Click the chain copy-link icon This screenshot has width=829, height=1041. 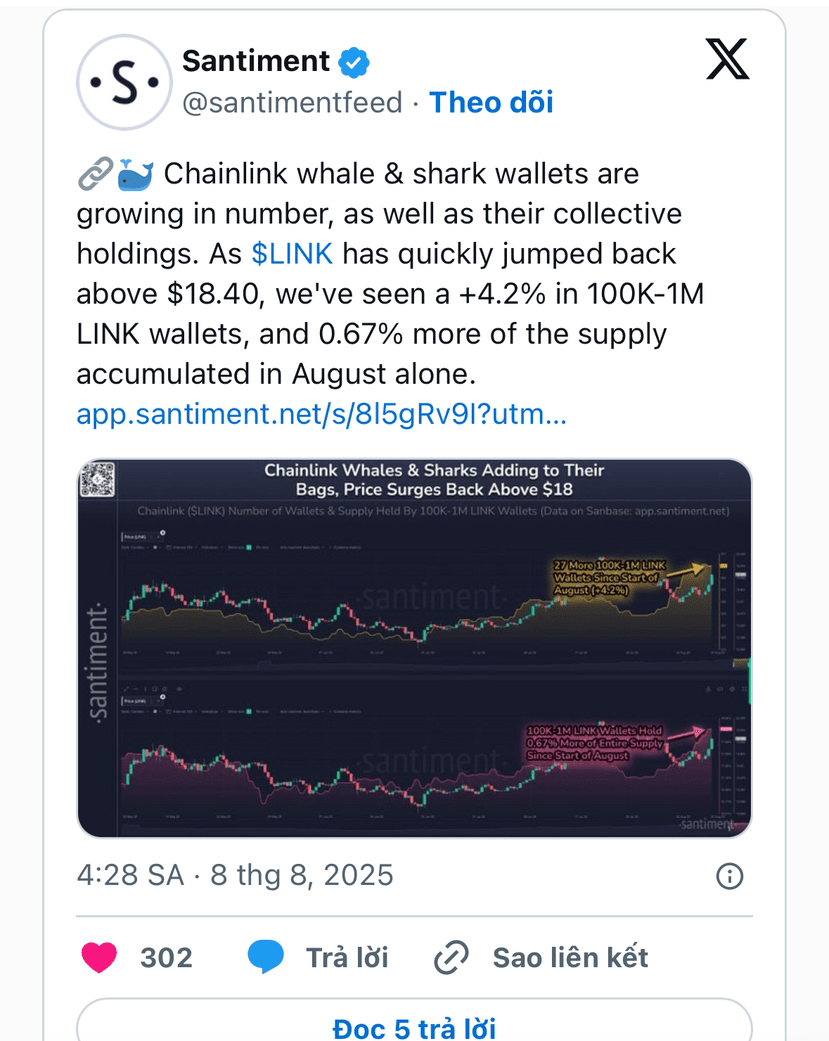pyautogui.click(x=451, y=957)
